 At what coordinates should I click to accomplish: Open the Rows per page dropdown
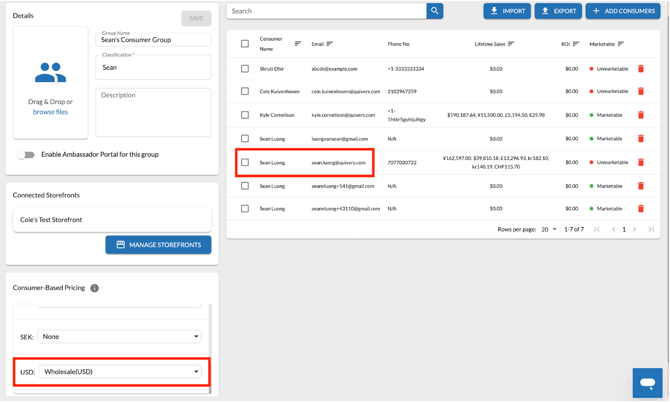tap(549, 229)
